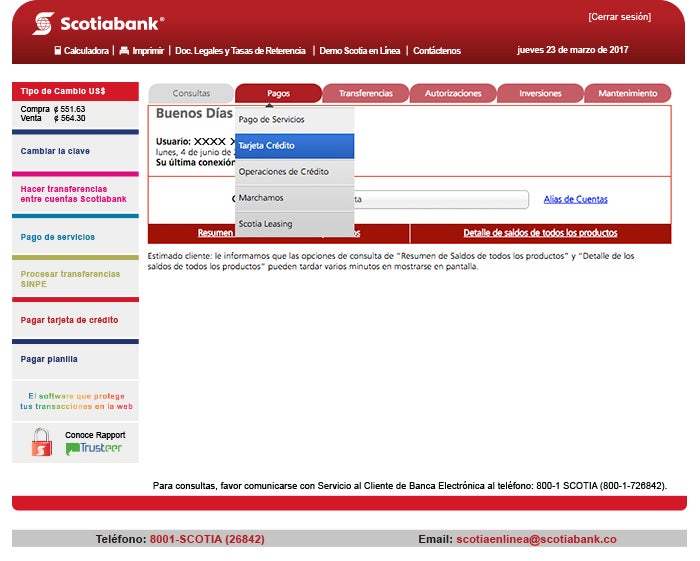
Task: Choose Pago de Servicios menu item
Action: 294,120
